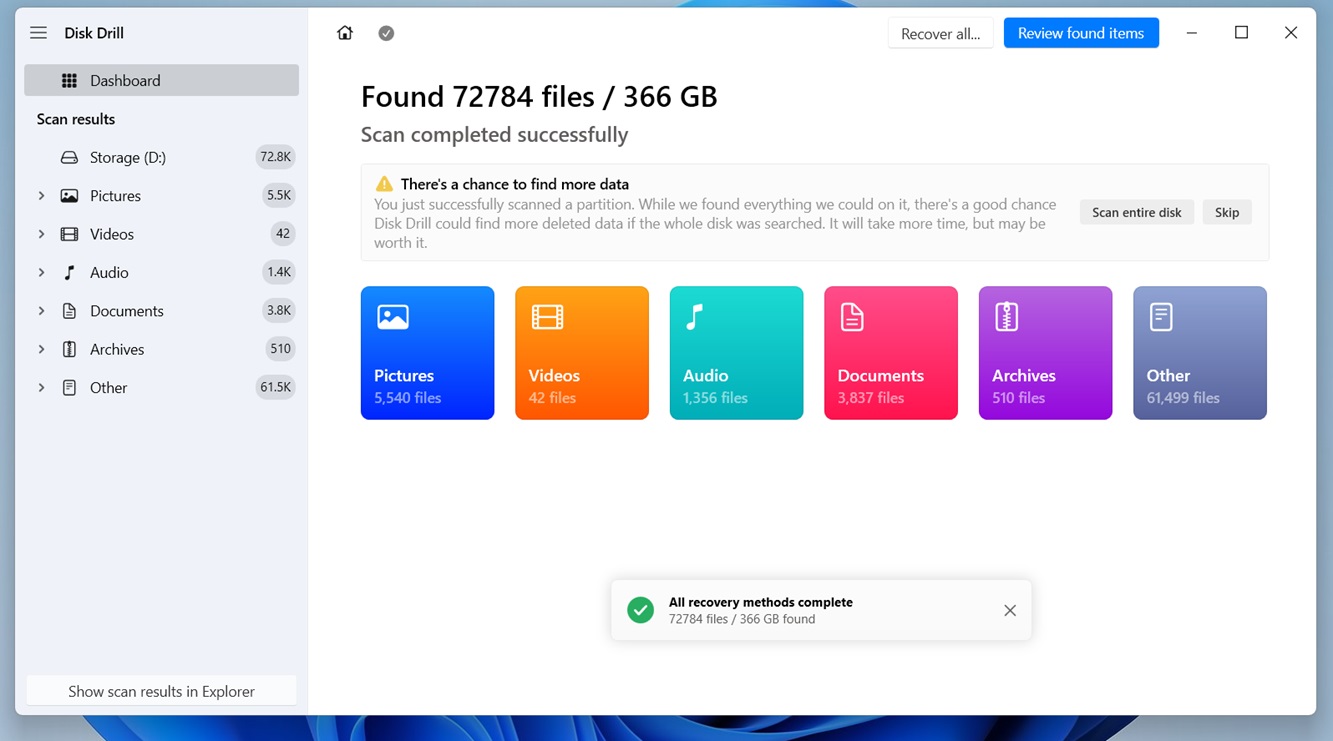Open the hamburger menu

click(x=38, y=33)
